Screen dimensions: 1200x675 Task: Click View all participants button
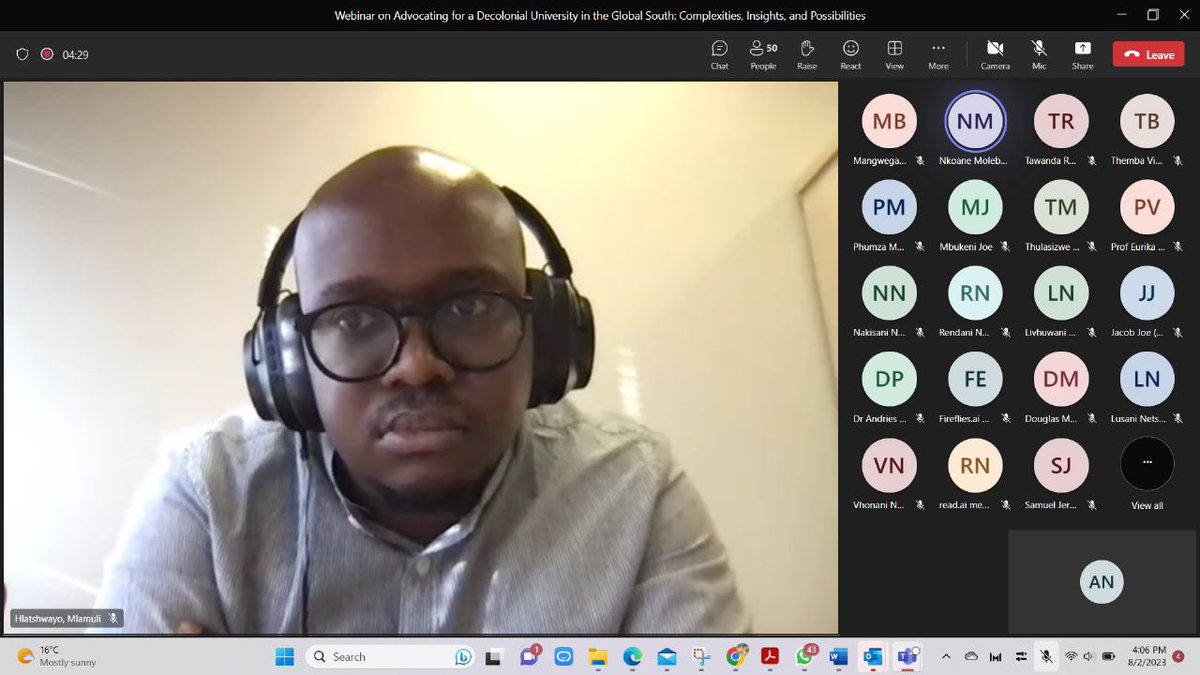(x=1147, y=465)
